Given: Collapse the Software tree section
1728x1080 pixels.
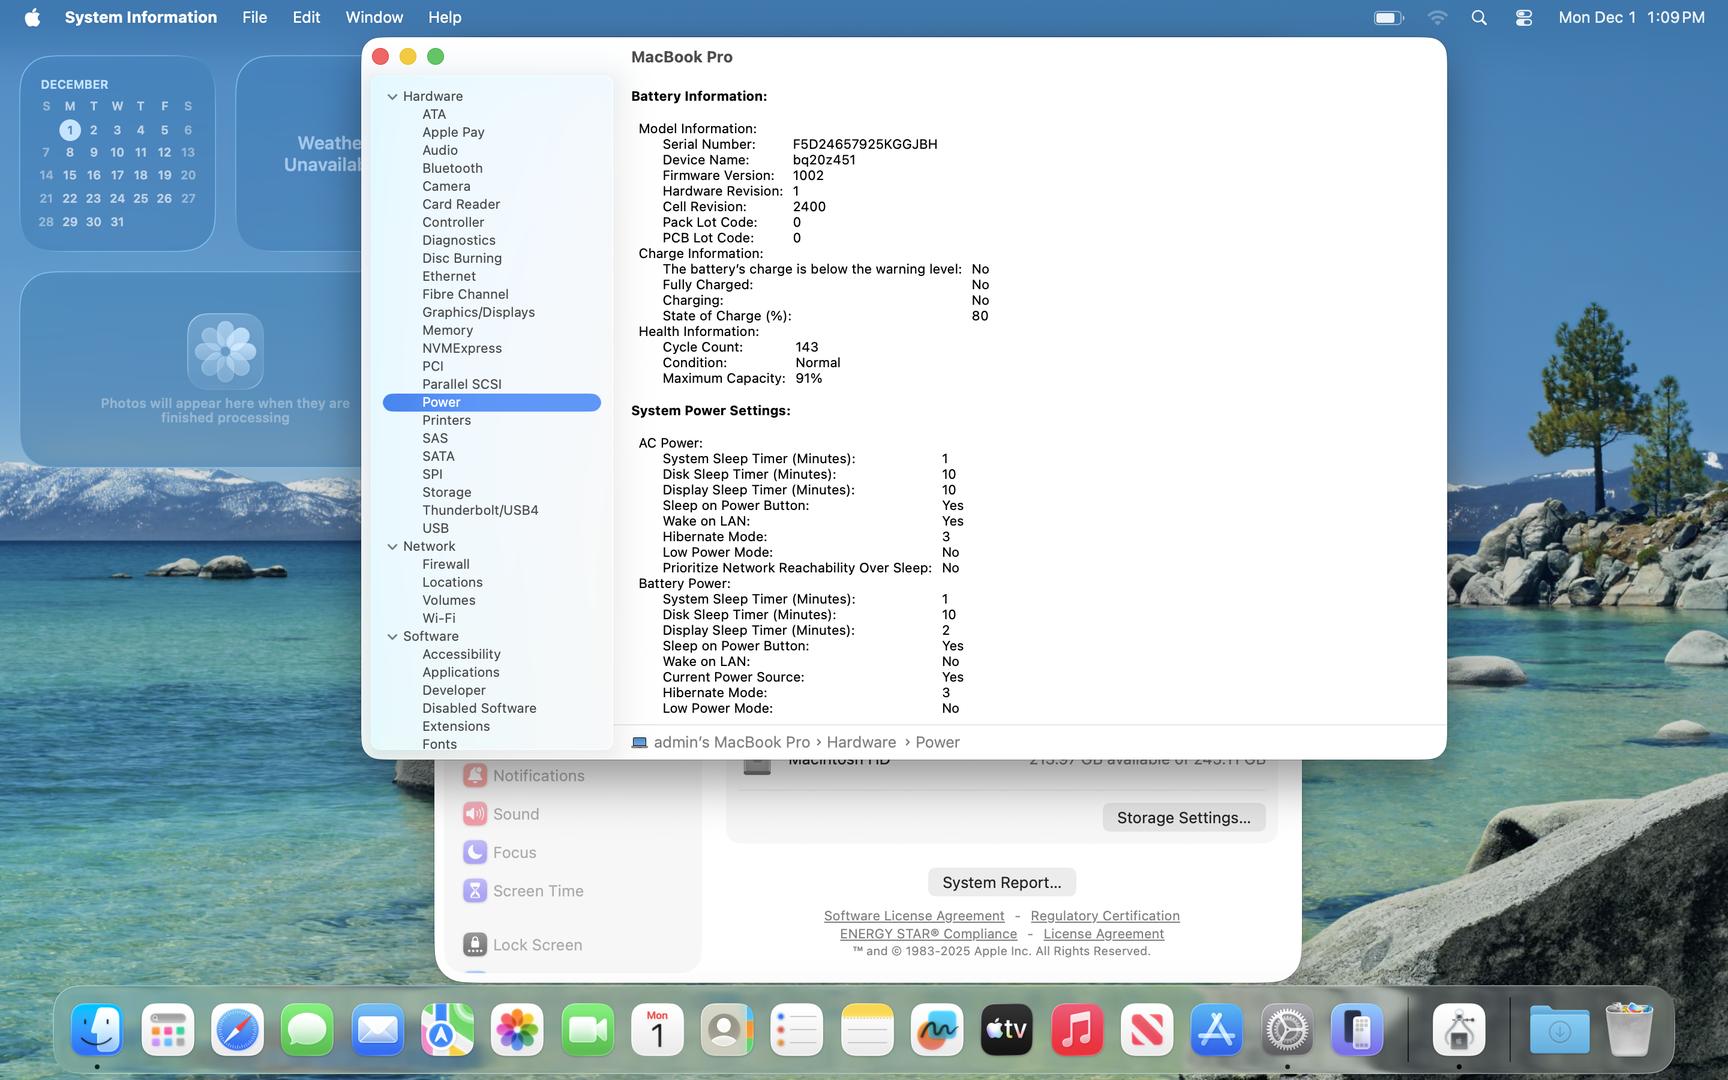Looking at the screenshot, I should [x=392, y=637].
